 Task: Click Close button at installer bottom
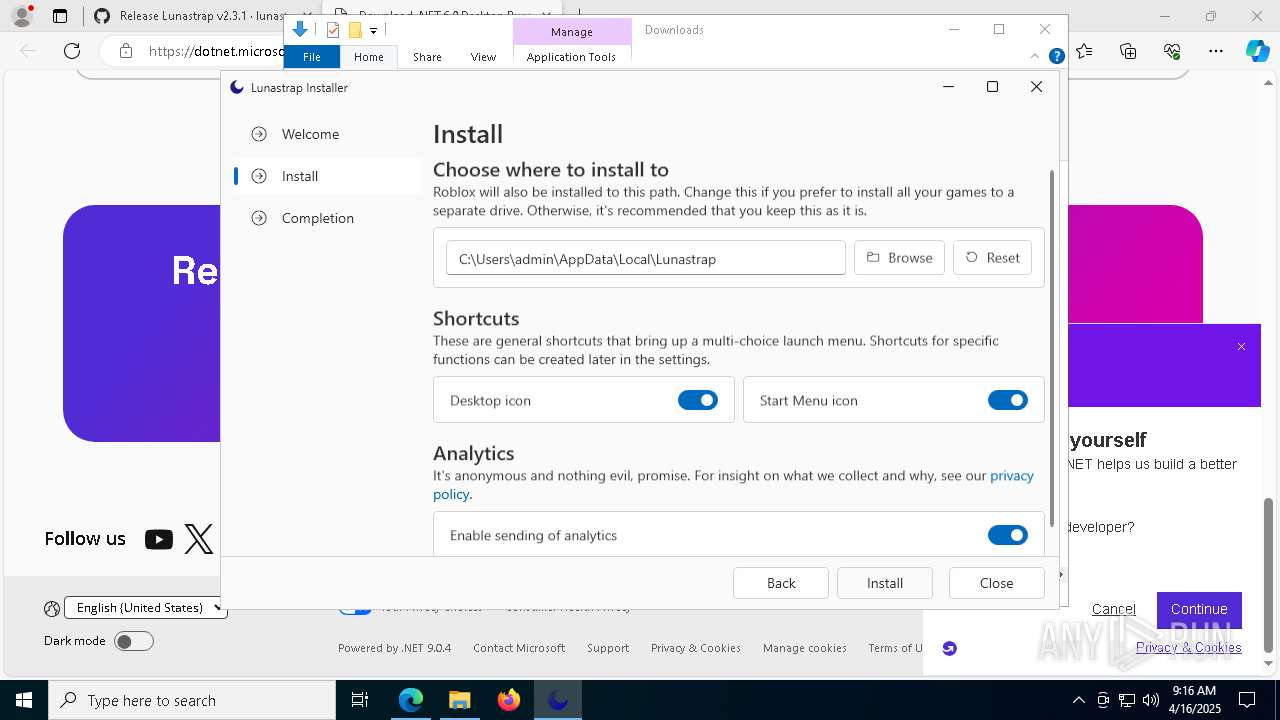[x=997, y=583]
